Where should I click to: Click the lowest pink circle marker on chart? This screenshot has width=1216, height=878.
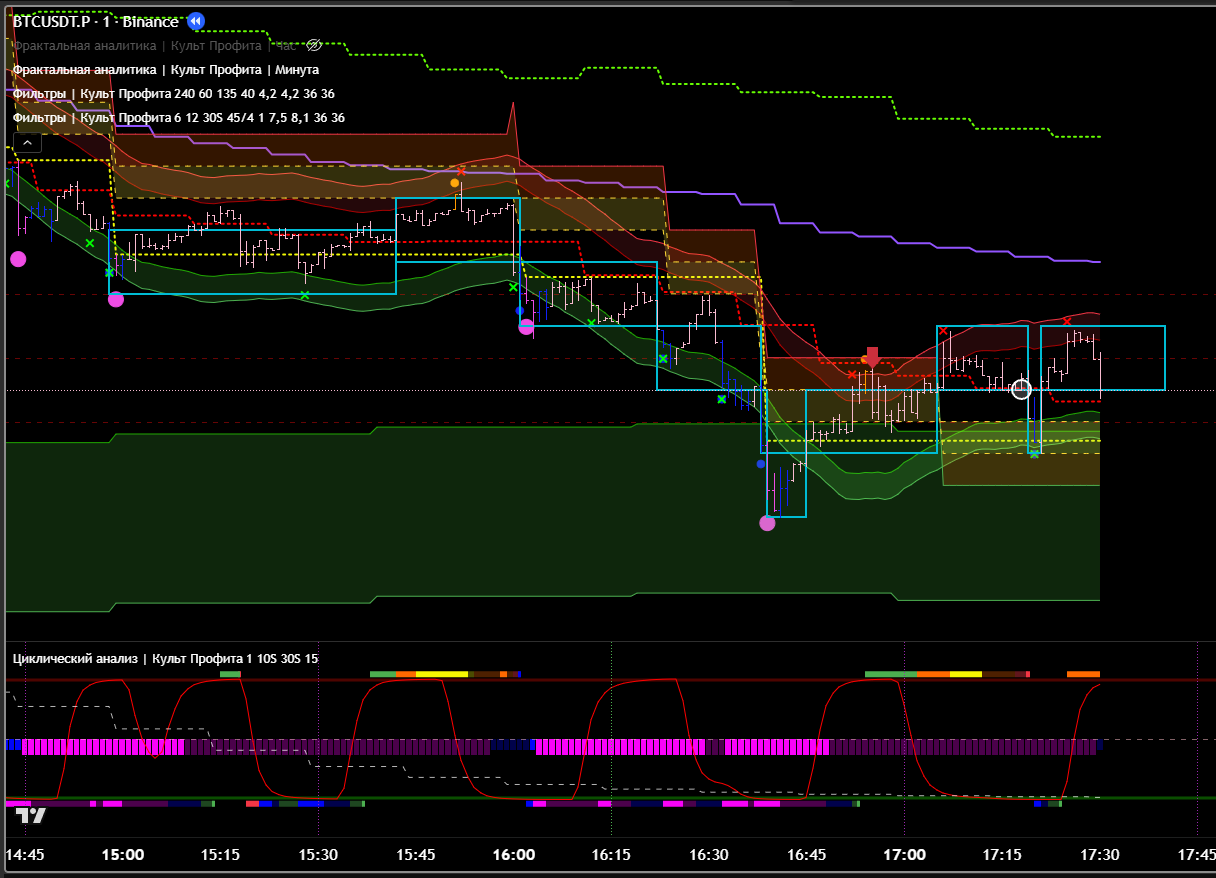(767, 522)
